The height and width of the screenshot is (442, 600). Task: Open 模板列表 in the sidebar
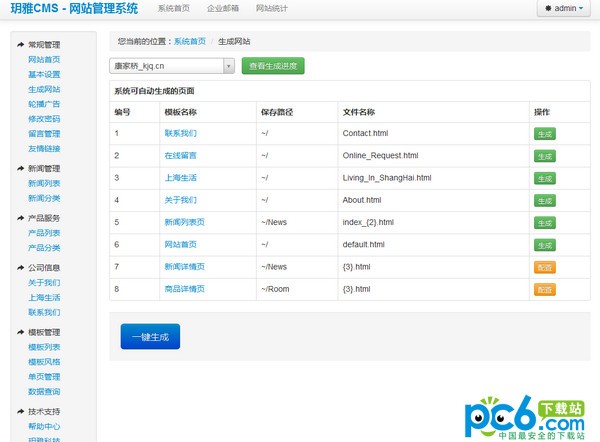[x=44, y=347]
